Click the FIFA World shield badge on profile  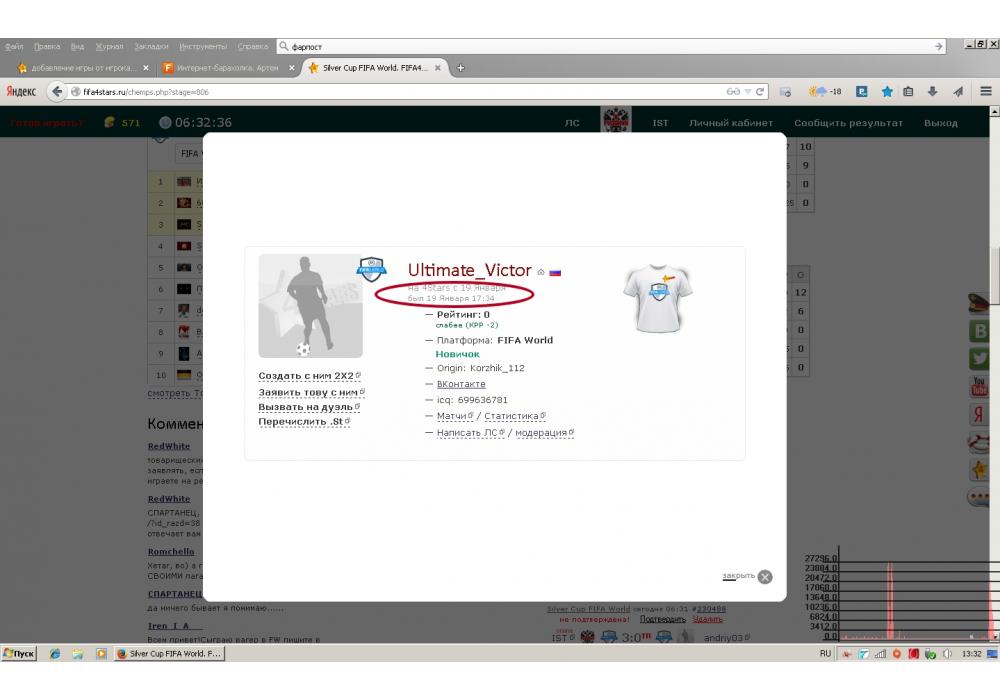(x=372, y=269)
